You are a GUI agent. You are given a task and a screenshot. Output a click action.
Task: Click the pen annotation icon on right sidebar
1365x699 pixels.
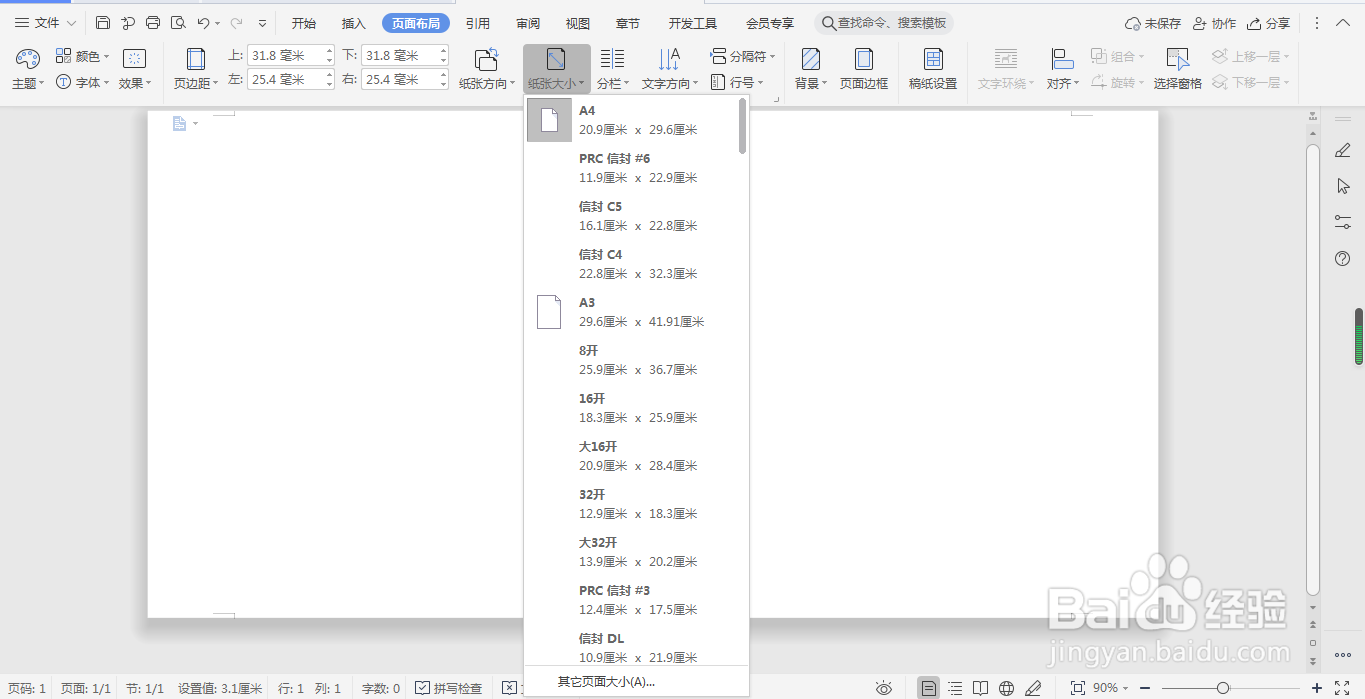[x=1343, y=150]
